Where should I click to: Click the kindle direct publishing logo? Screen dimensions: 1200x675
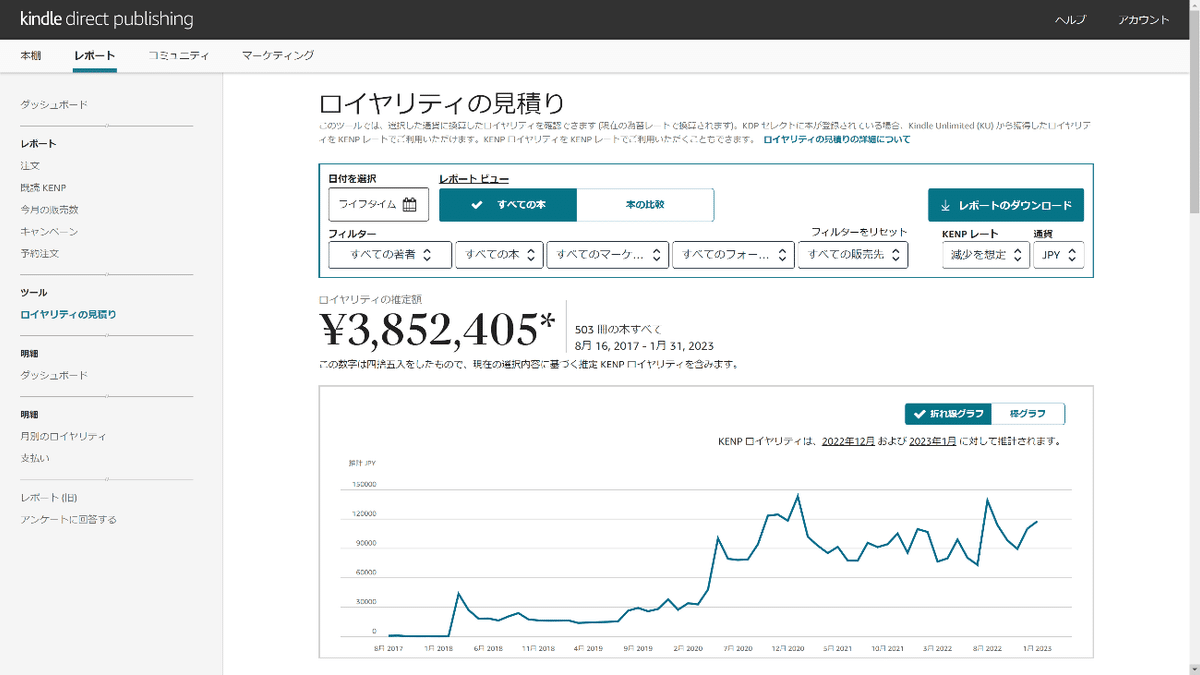[x=107, y=19]
